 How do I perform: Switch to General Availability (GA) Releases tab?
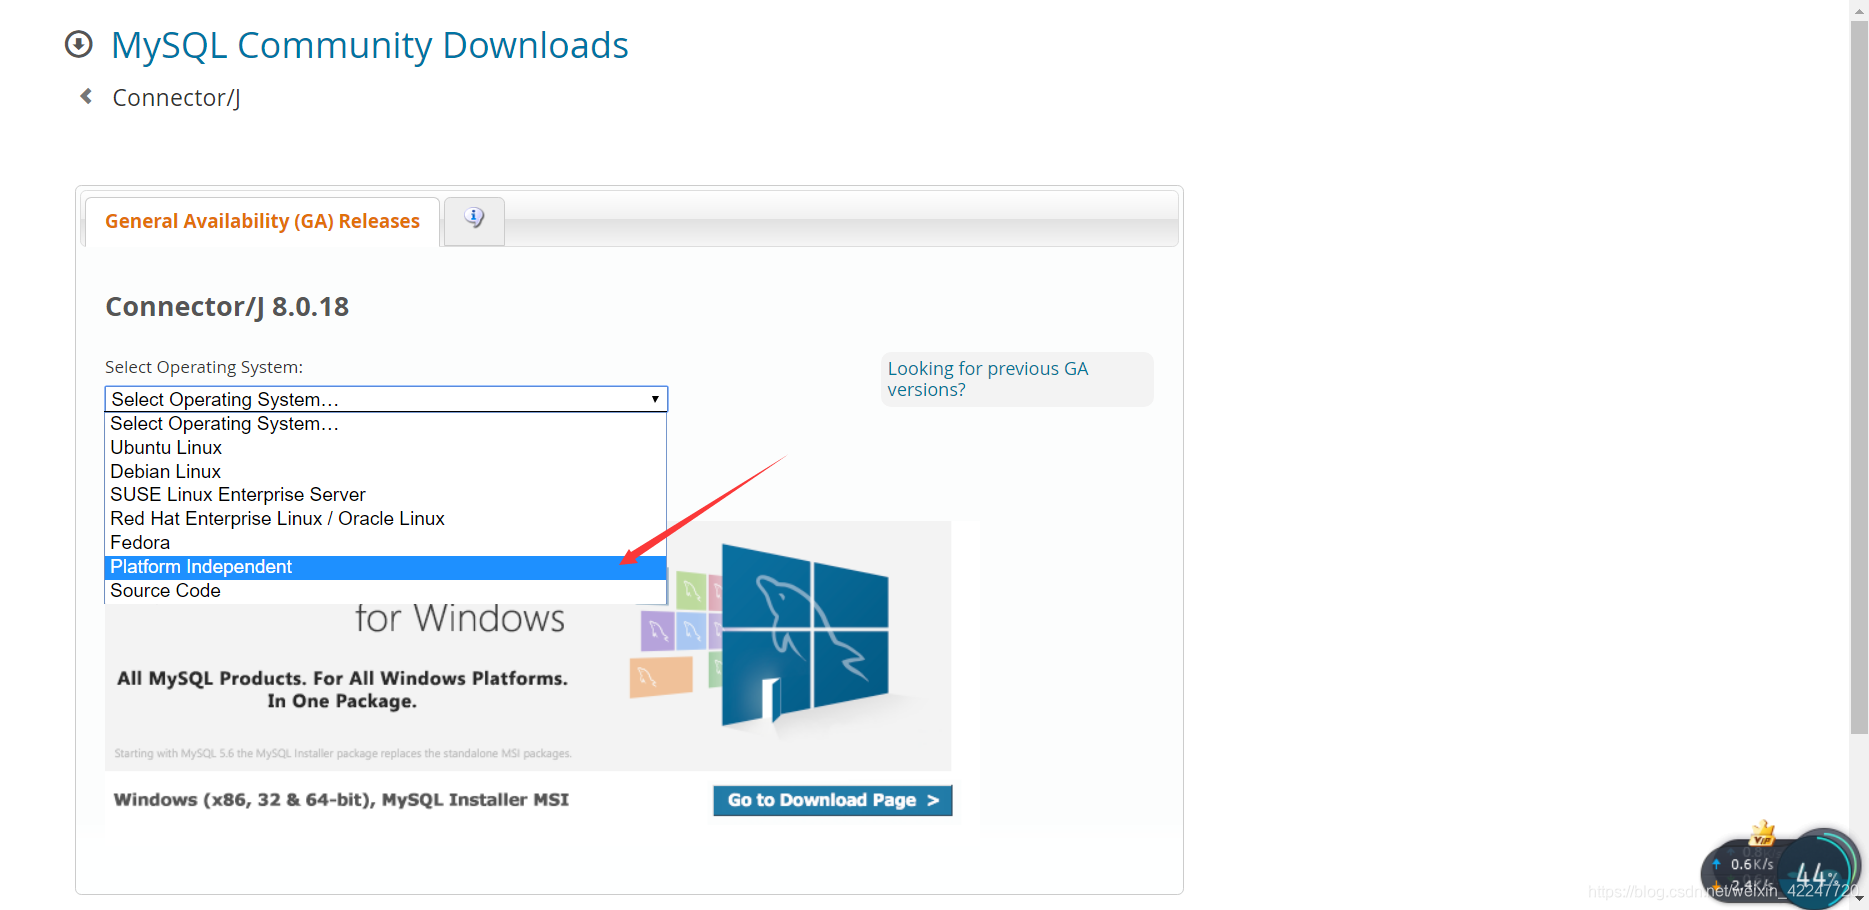262,221
